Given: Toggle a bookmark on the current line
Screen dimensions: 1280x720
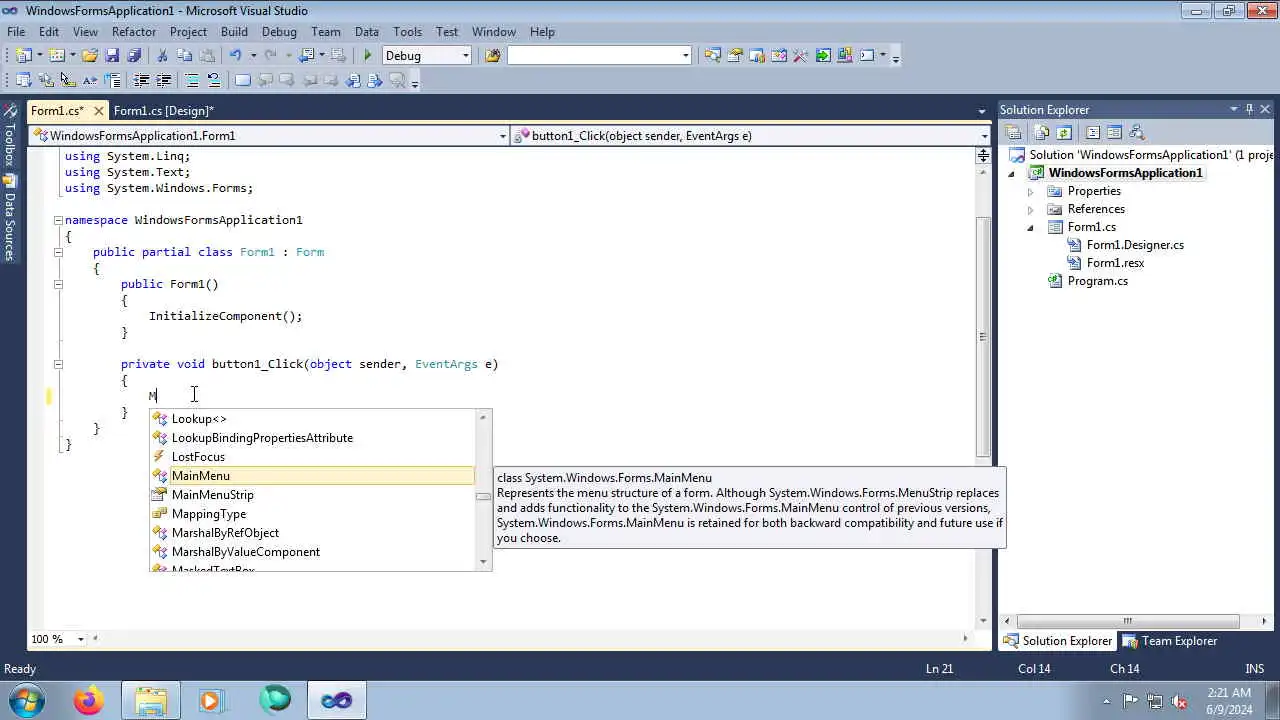Looking at the screenshot, I should [242, 80].
